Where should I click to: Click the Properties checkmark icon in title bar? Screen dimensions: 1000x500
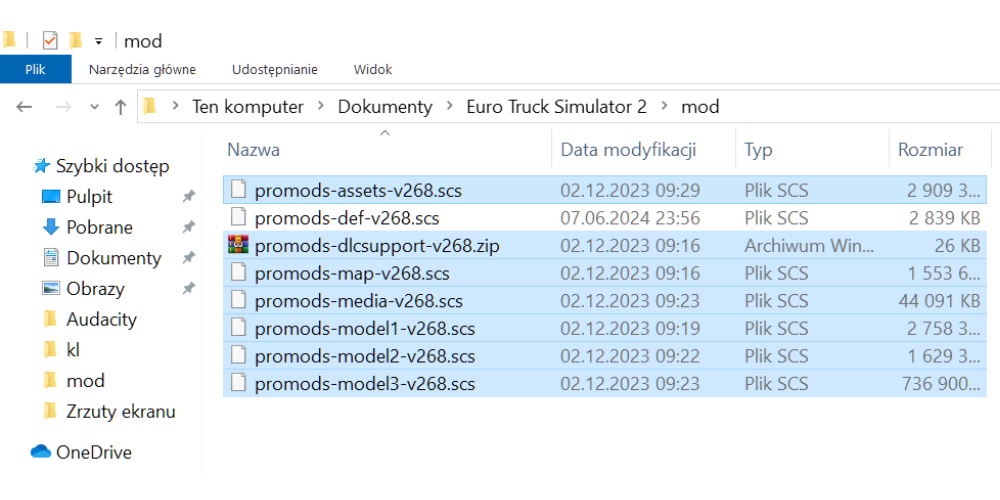(x=50, y=41)
